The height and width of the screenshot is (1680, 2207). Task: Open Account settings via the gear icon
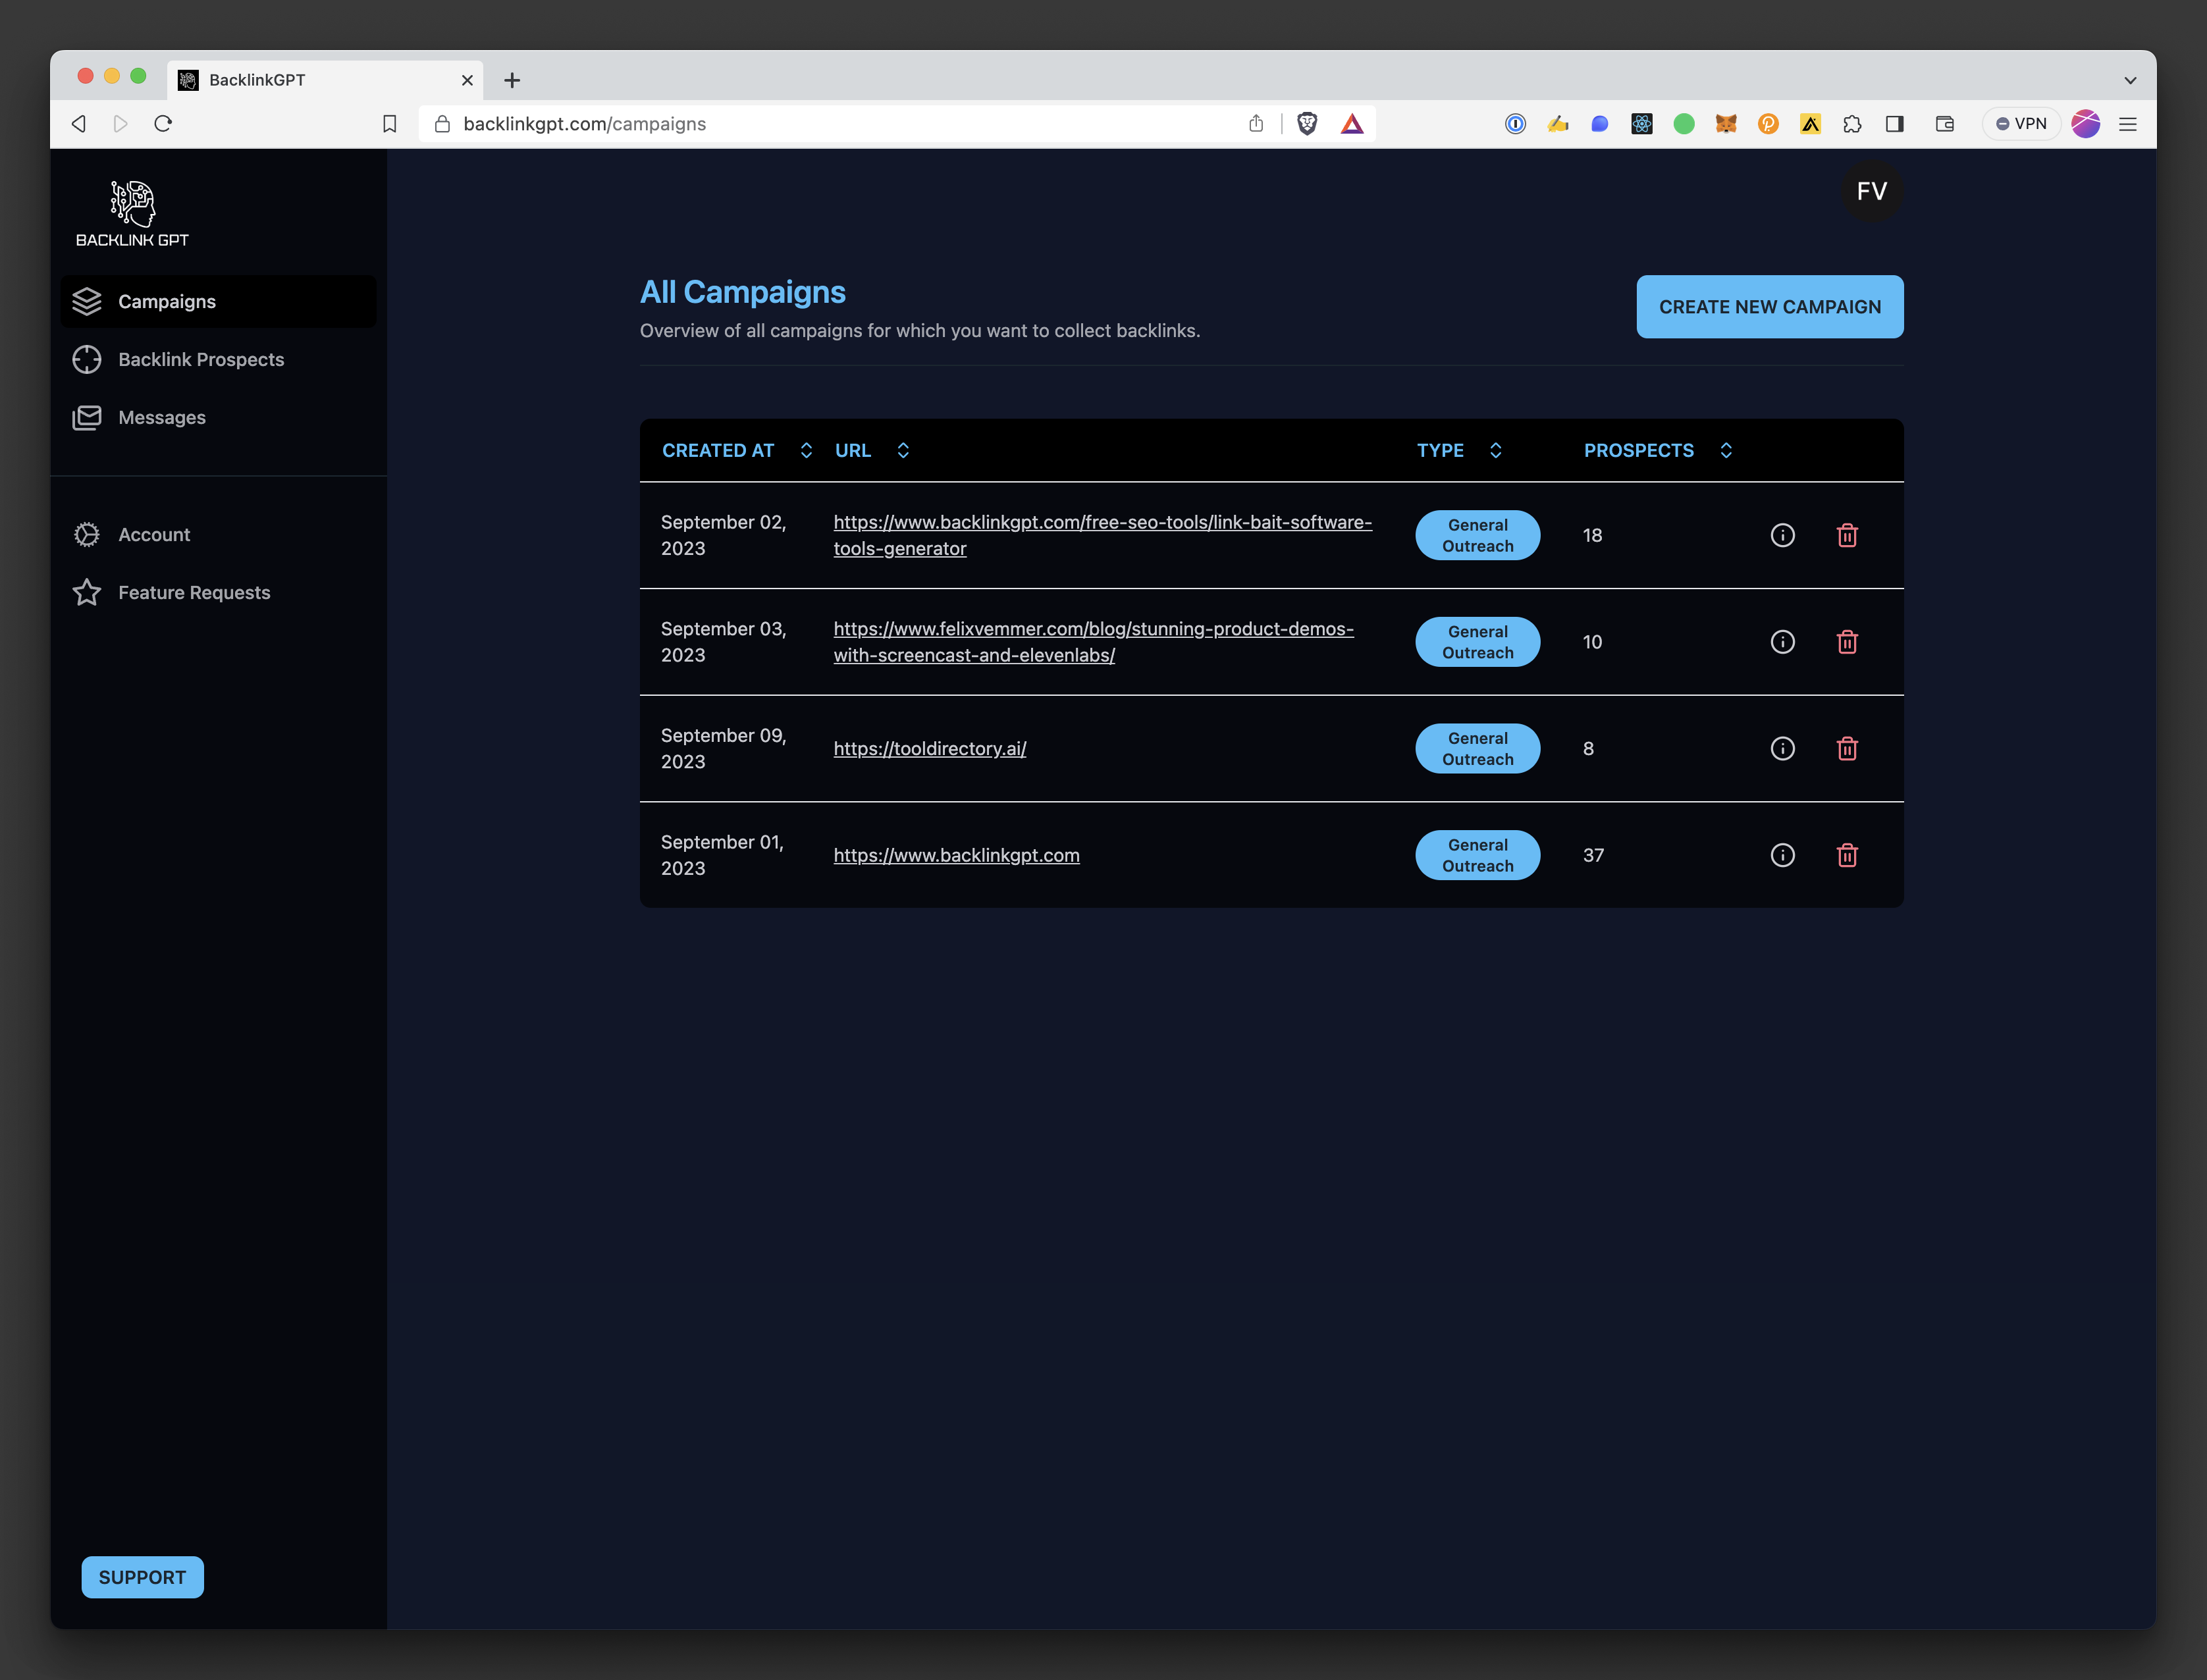click(x=87, y=534)
